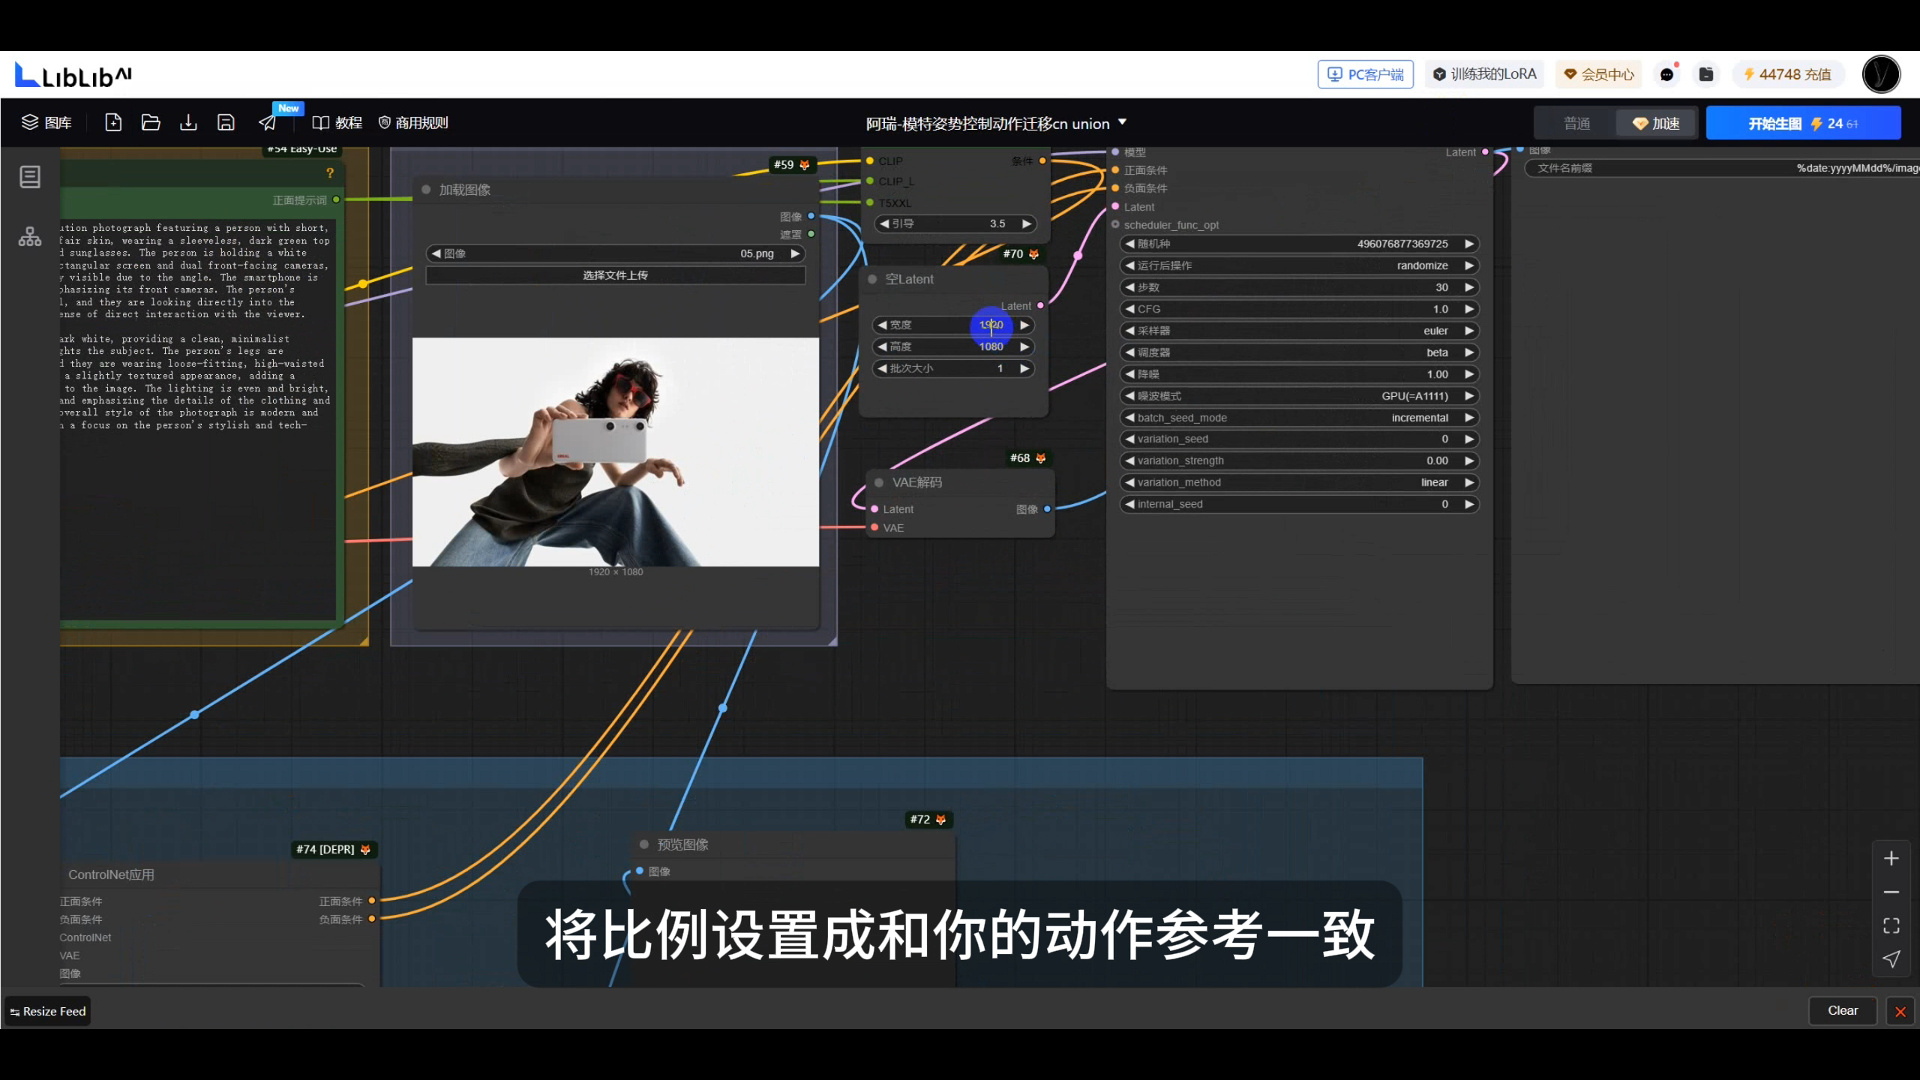Click 选择文件上传 to upload a file

click(x=616, y=274)
